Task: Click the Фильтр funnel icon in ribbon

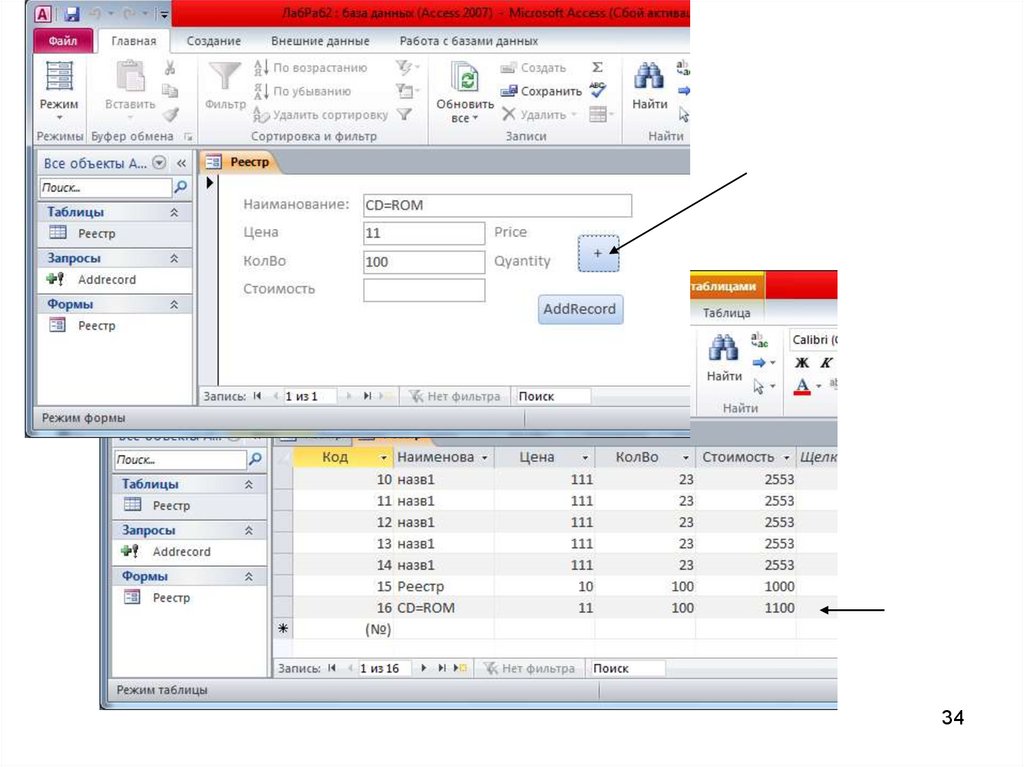Action: point(225,79)
